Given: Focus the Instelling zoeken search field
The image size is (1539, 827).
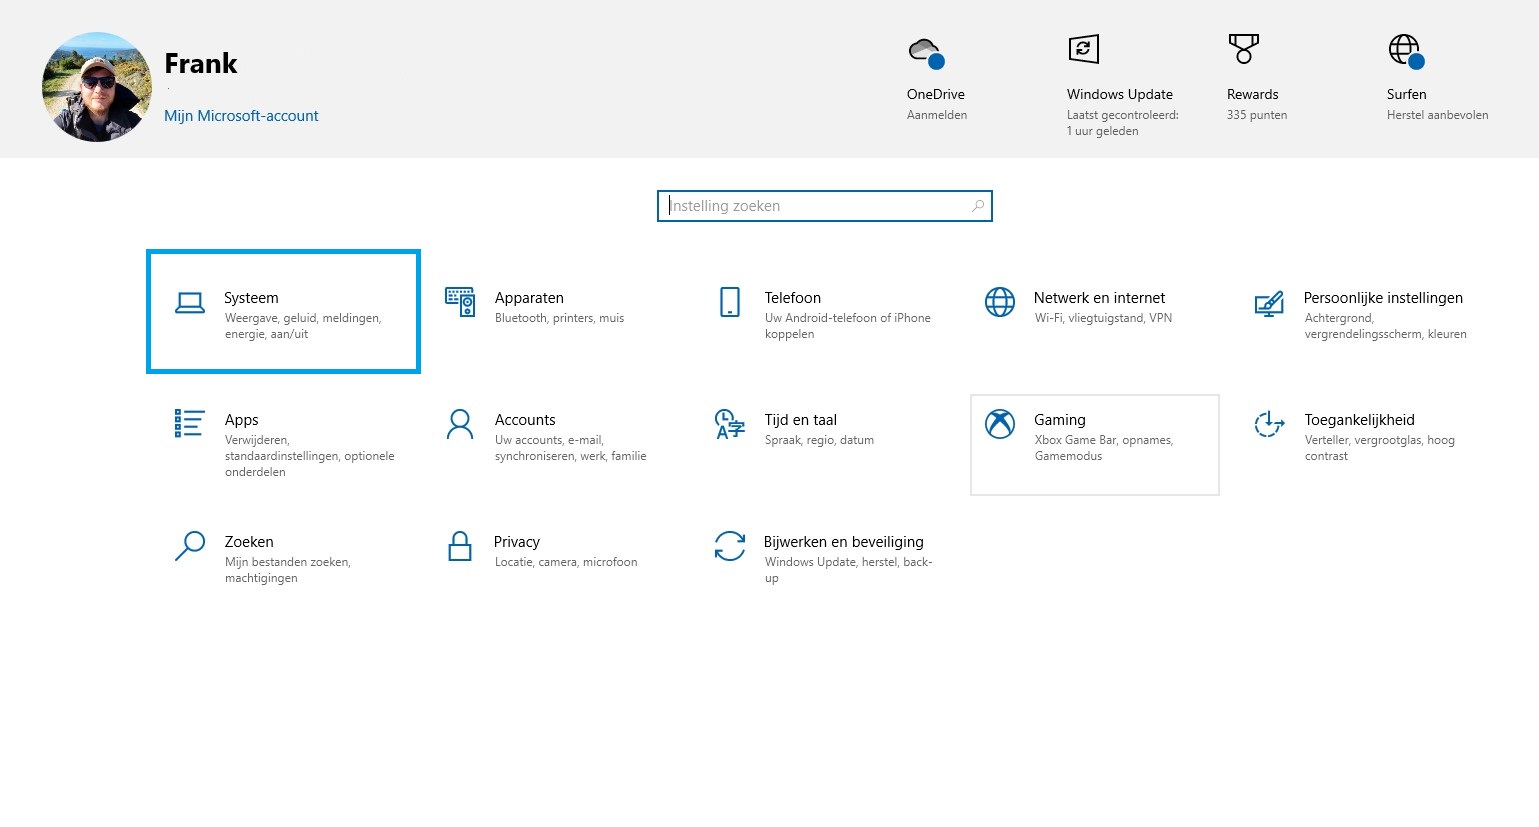Looking at the screenshot, I should click(x=825, y=206).
